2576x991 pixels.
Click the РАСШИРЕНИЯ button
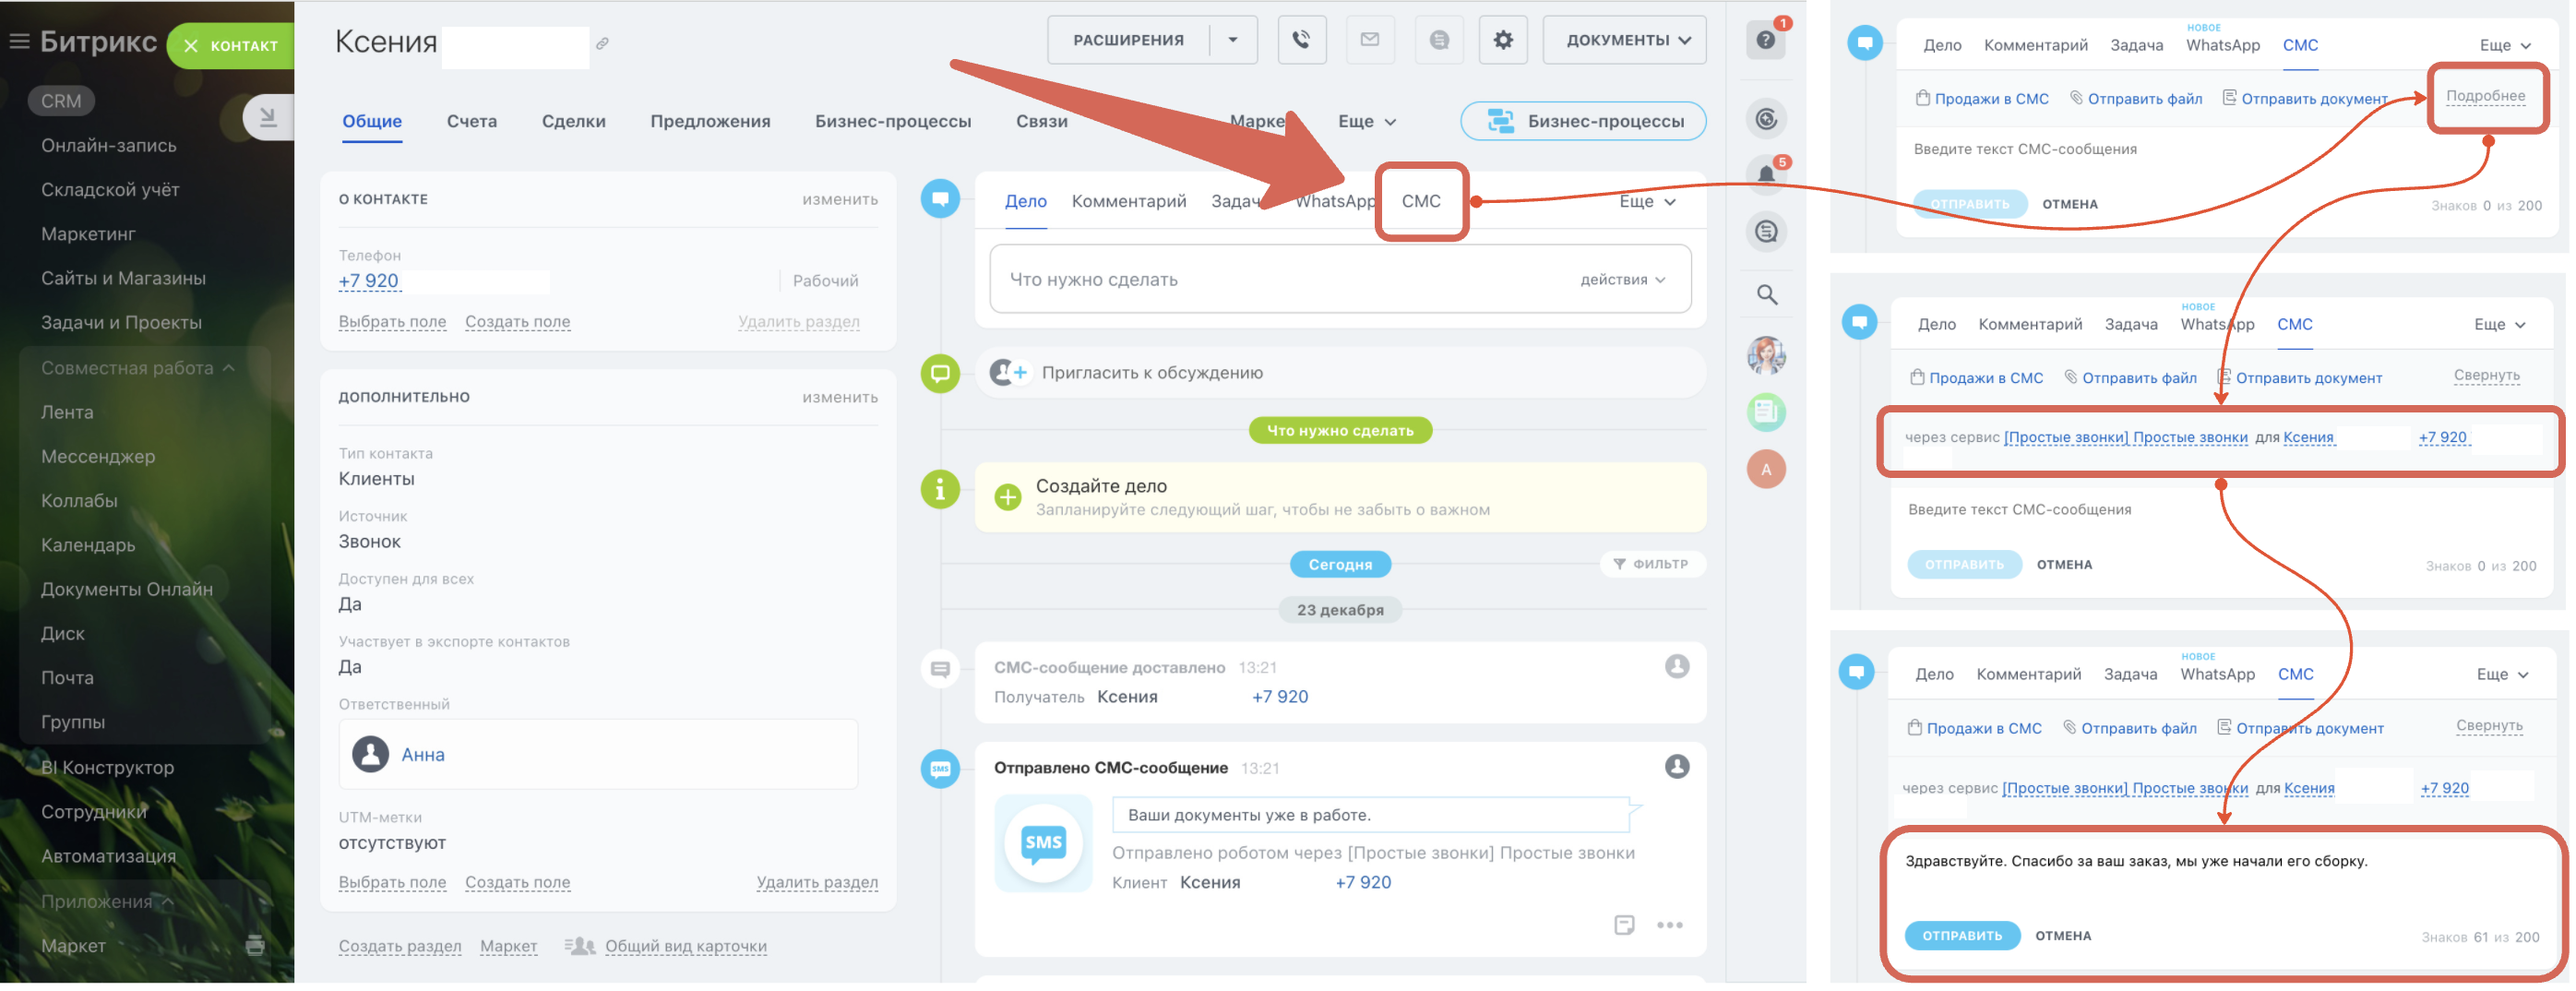(x=1128, y=40)
